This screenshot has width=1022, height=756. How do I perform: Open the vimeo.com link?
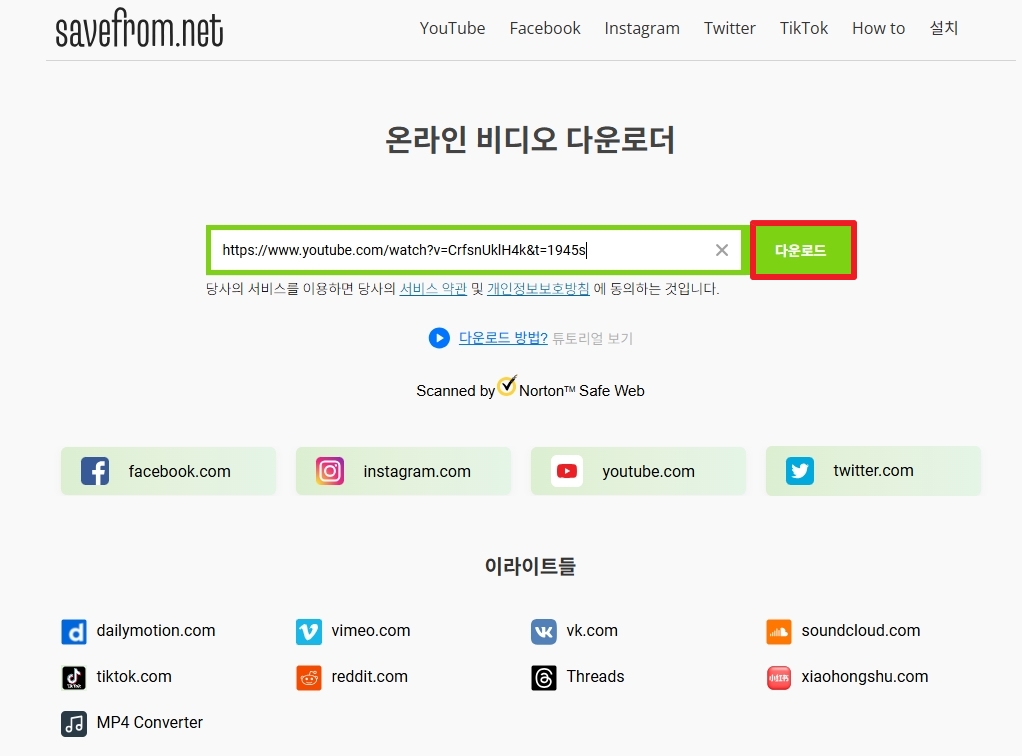click(371, 630)
